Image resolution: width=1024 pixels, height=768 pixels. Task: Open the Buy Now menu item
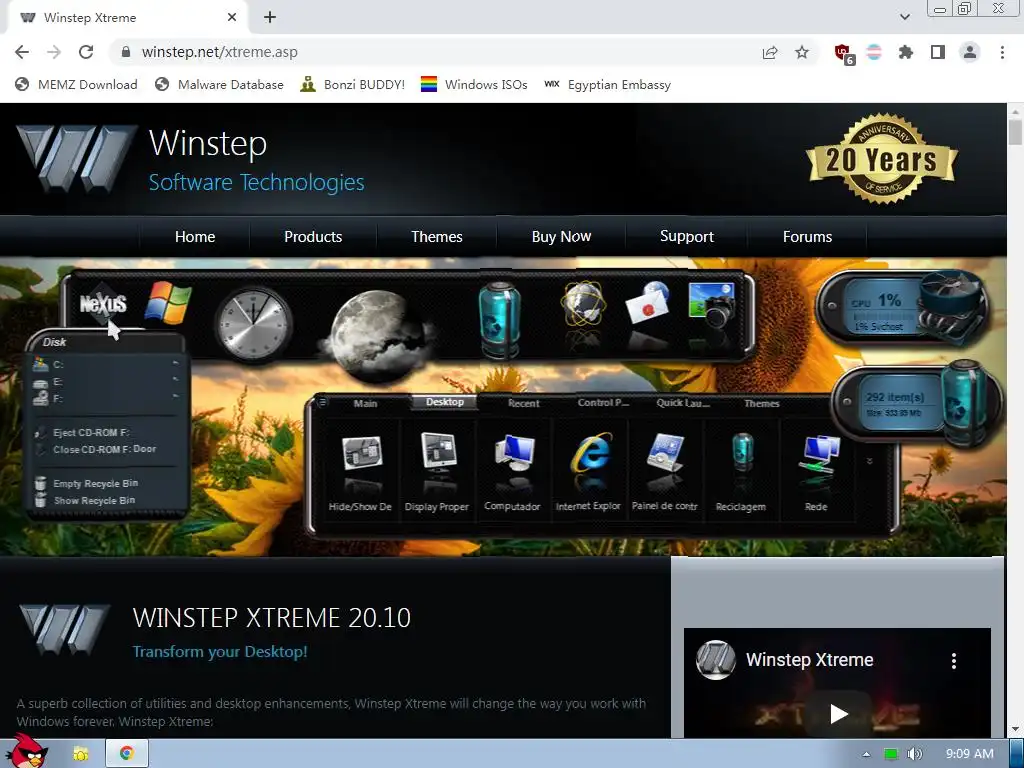561,236
